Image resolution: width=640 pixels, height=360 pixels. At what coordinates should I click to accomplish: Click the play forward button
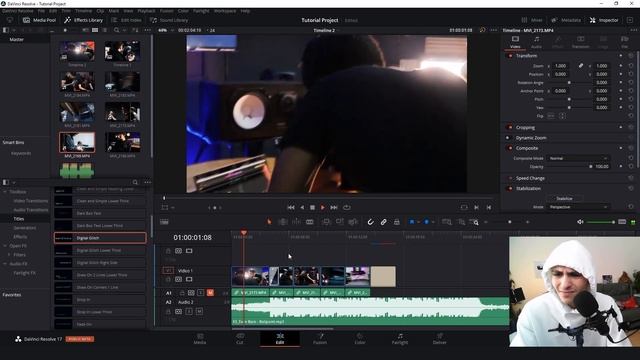click(x=323, y=207)
